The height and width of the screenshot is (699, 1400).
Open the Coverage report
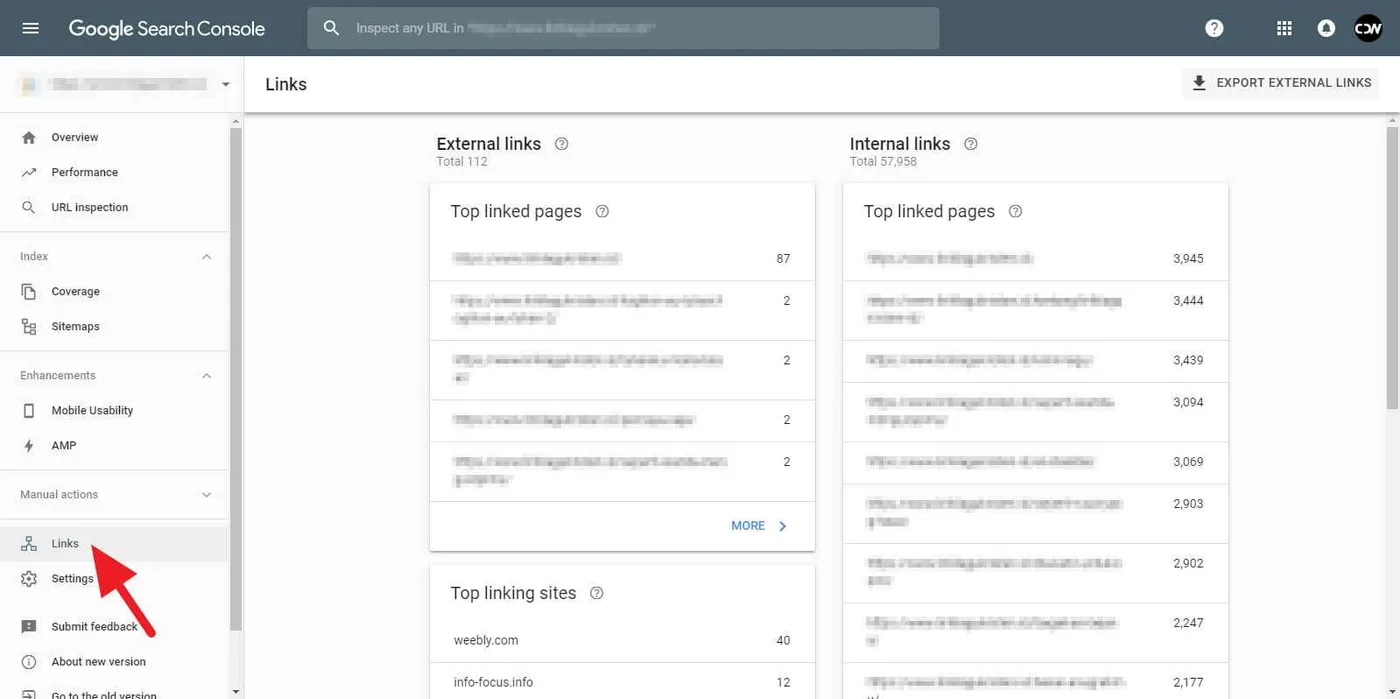pyautogui.click(x=114, y=291)
